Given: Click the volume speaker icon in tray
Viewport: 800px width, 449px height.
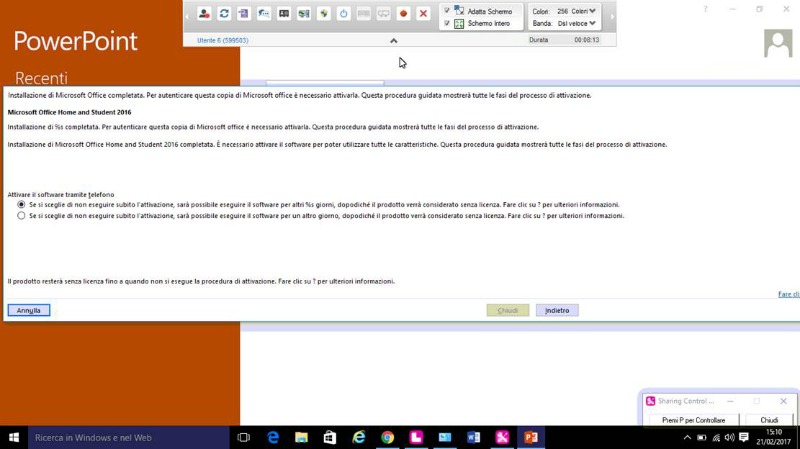Looking at the screenshot, I should point(730,438).
